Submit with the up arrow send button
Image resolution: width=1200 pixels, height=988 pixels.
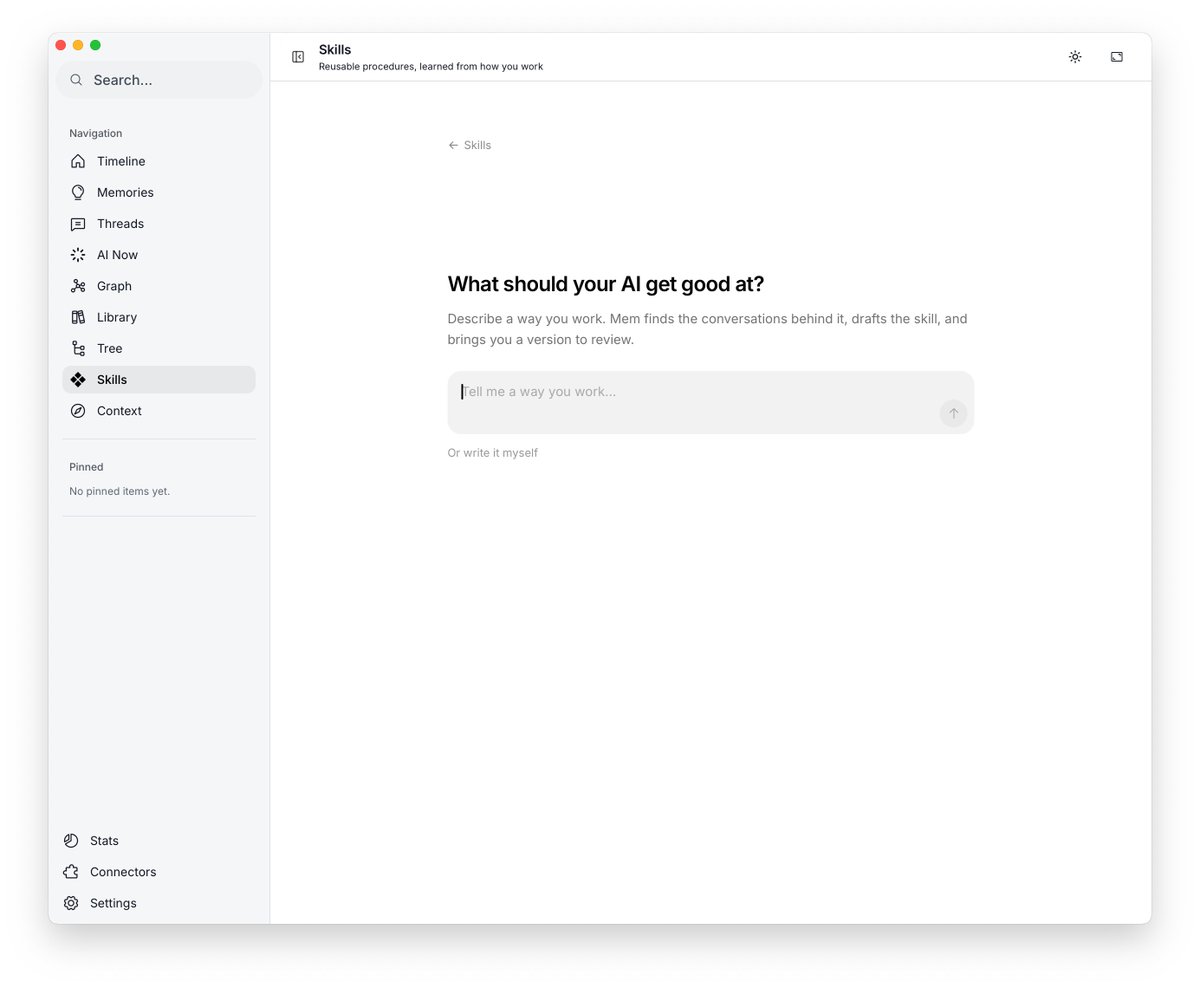point(953,414)
